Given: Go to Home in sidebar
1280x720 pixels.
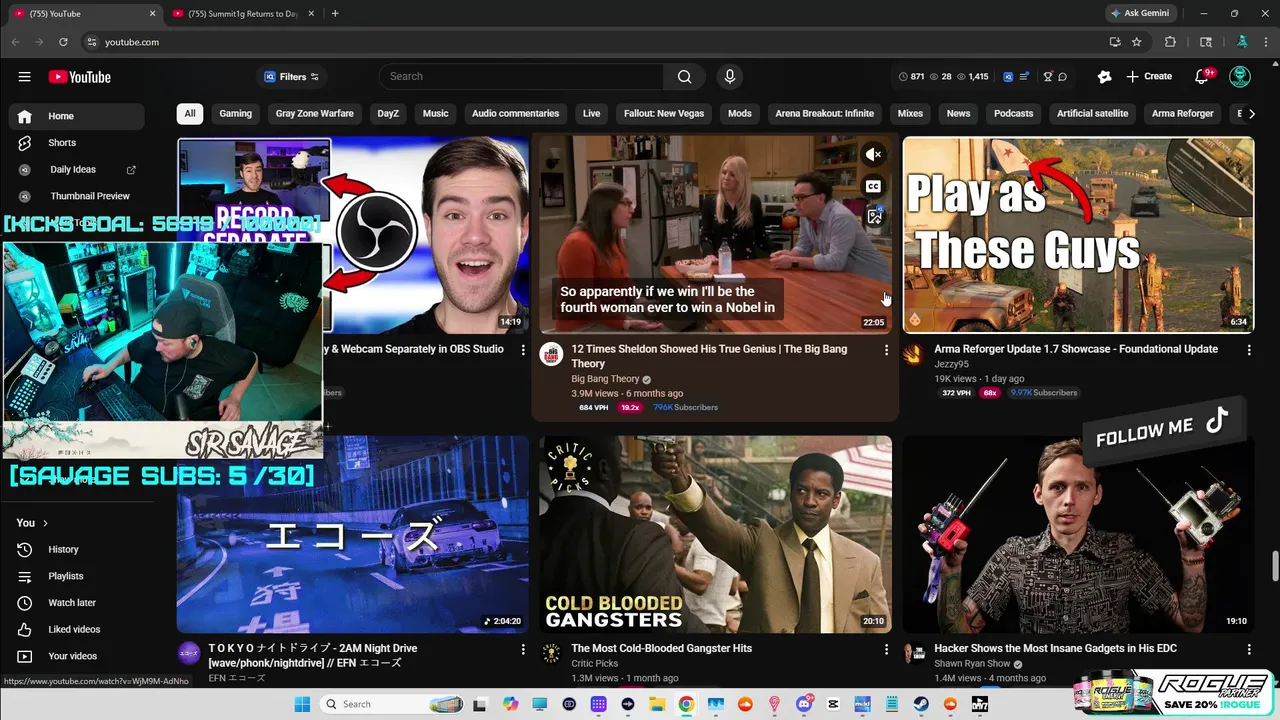Looking at the screenshot, I should [77, 116].
